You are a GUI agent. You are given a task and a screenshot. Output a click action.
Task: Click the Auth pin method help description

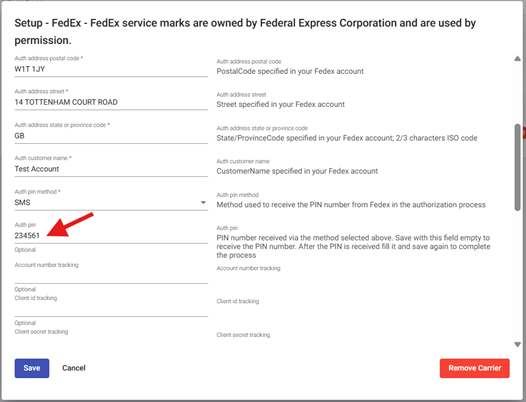point(351,205)
